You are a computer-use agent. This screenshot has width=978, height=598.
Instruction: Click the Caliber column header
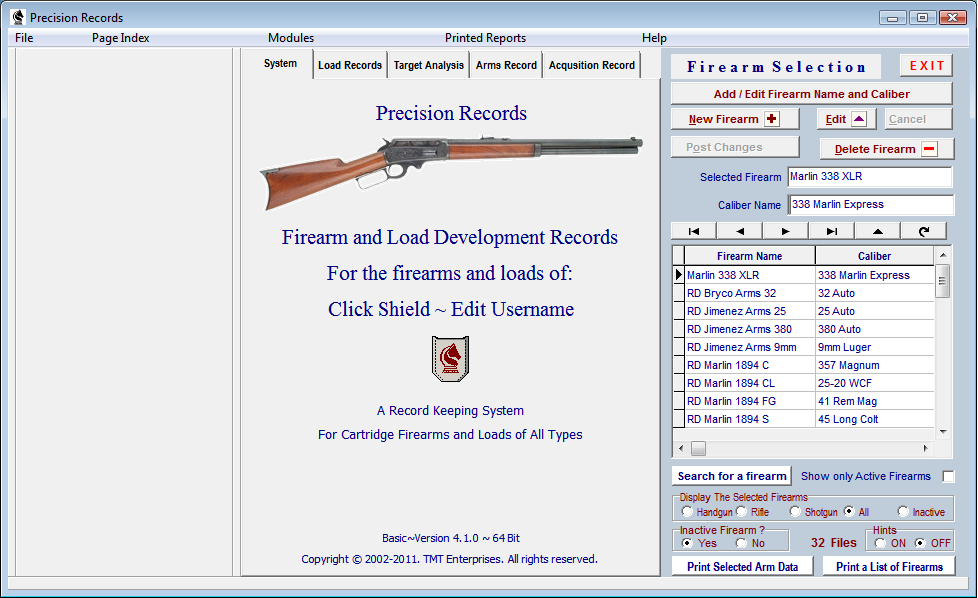[874, 256]
